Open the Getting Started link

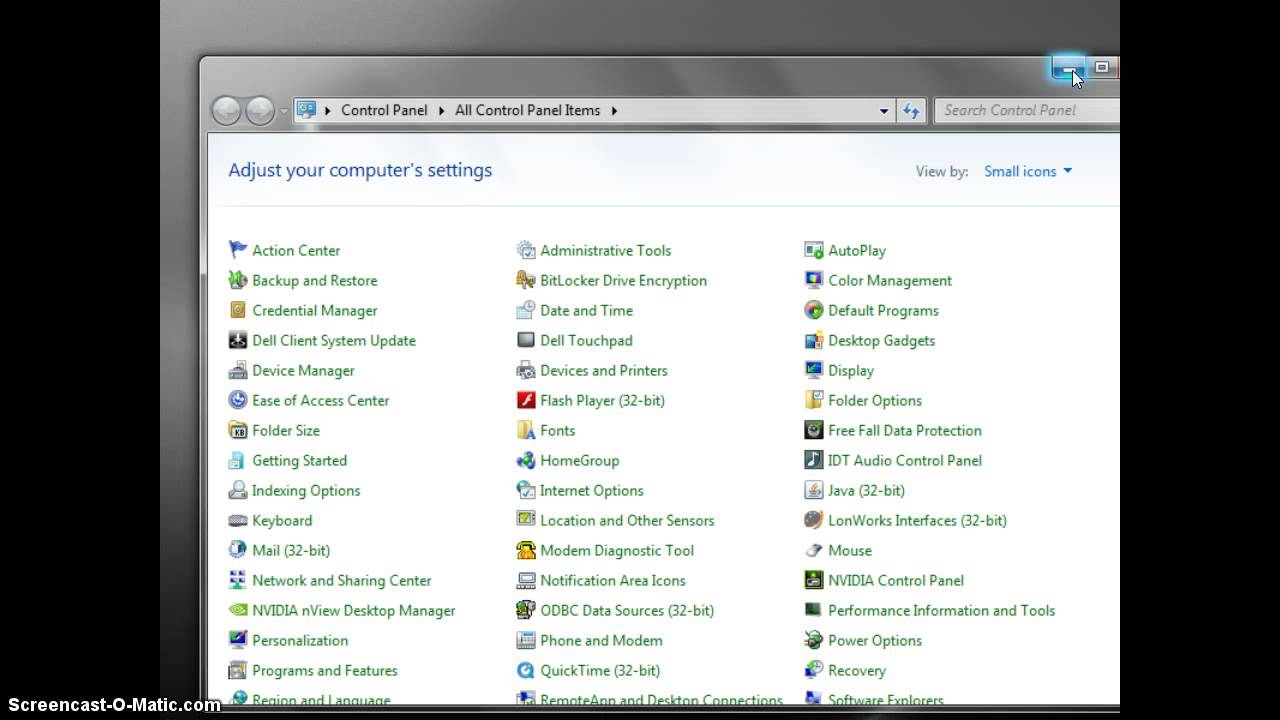point(300,460)
